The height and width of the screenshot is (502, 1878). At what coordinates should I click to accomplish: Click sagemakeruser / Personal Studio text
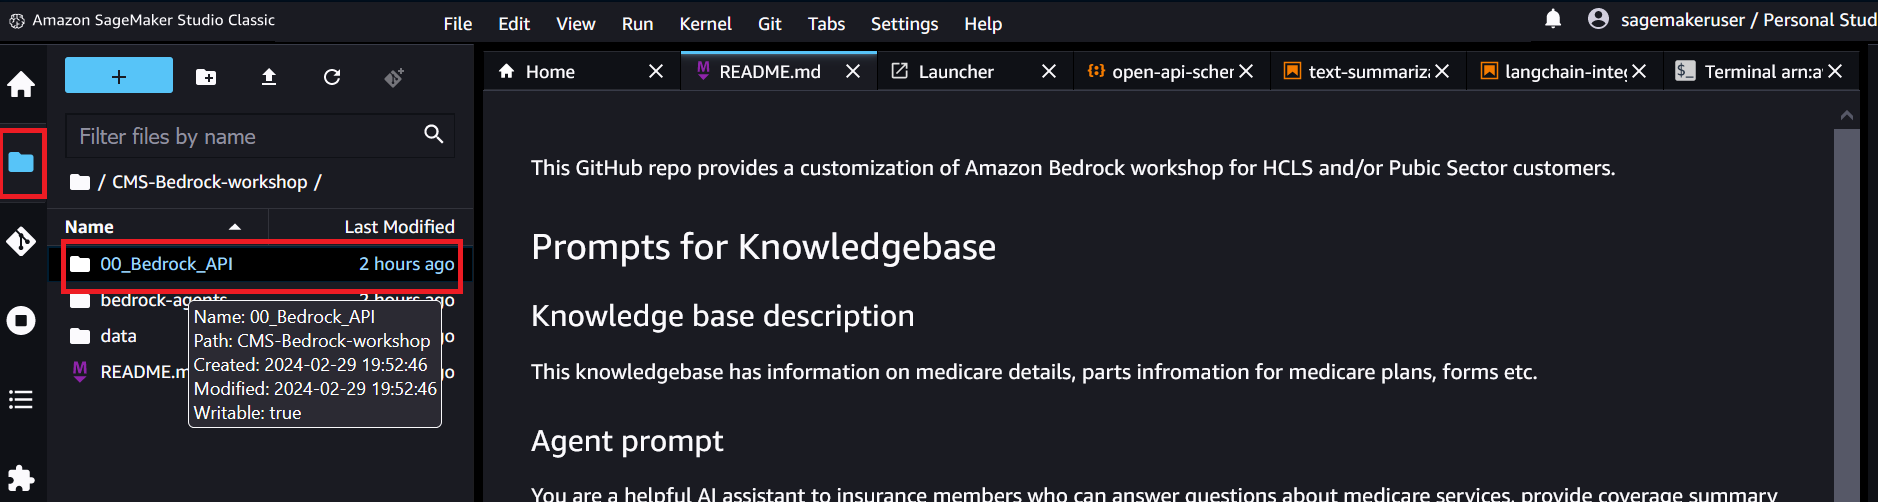pyautogui.click(x=1748, y=20)
